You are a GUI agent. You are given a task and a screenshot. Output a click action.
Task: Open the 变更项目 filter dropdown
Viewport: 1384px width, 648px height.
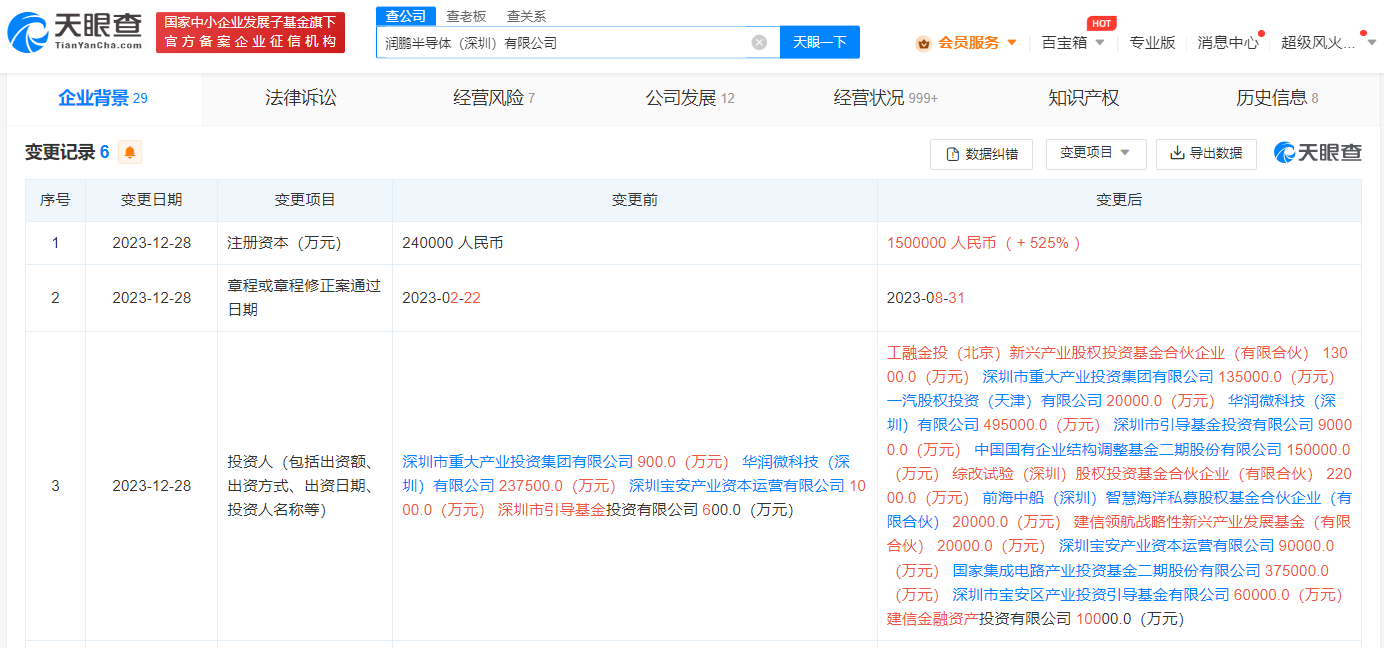tap(1096, 153)
